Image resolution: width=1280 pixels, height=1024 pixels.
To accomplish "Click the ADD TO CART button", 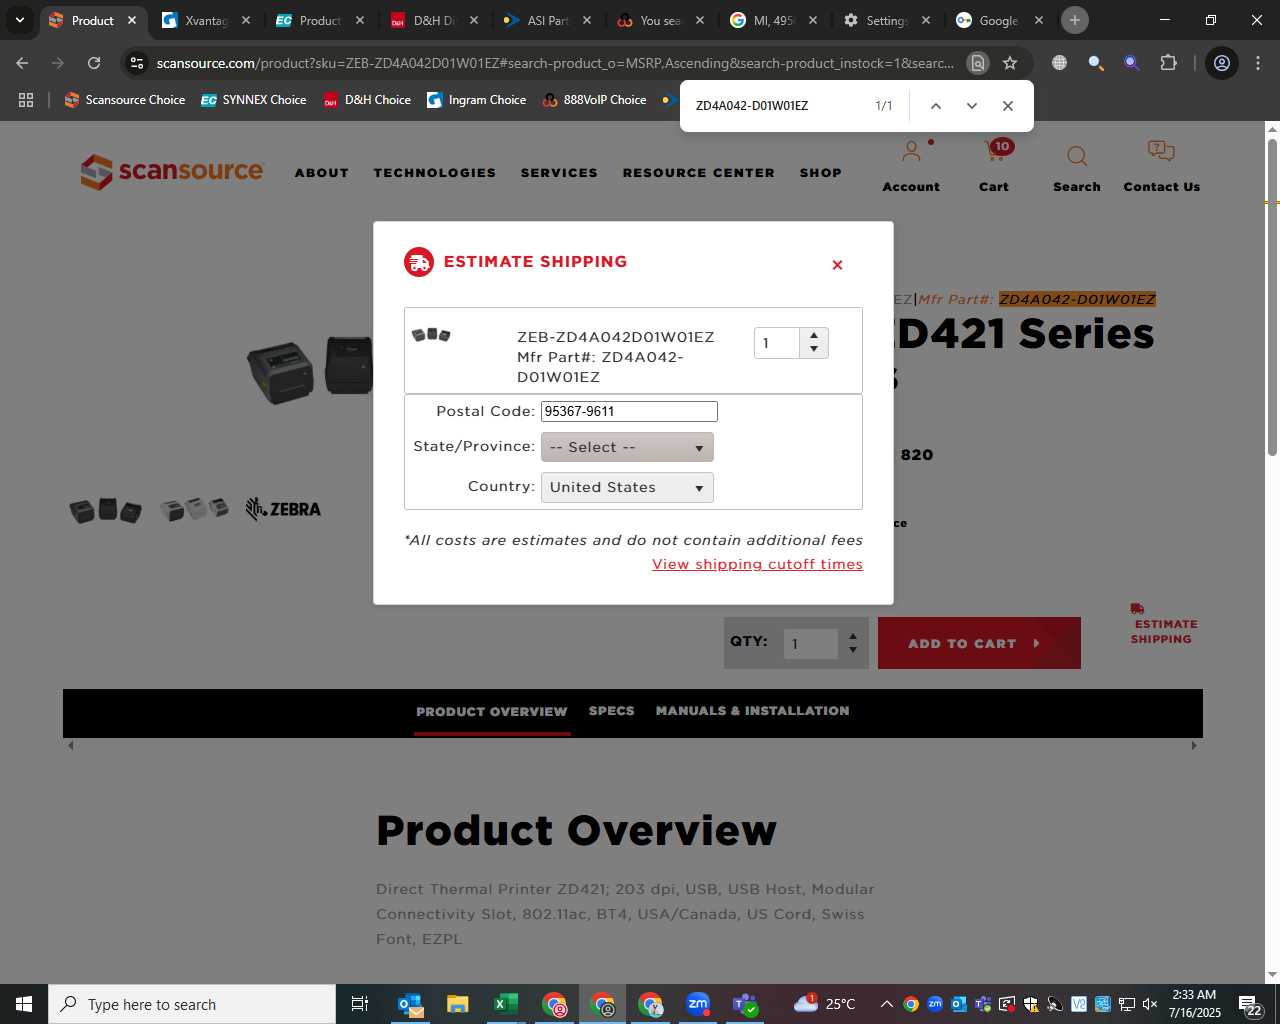I will coord(979,643).
